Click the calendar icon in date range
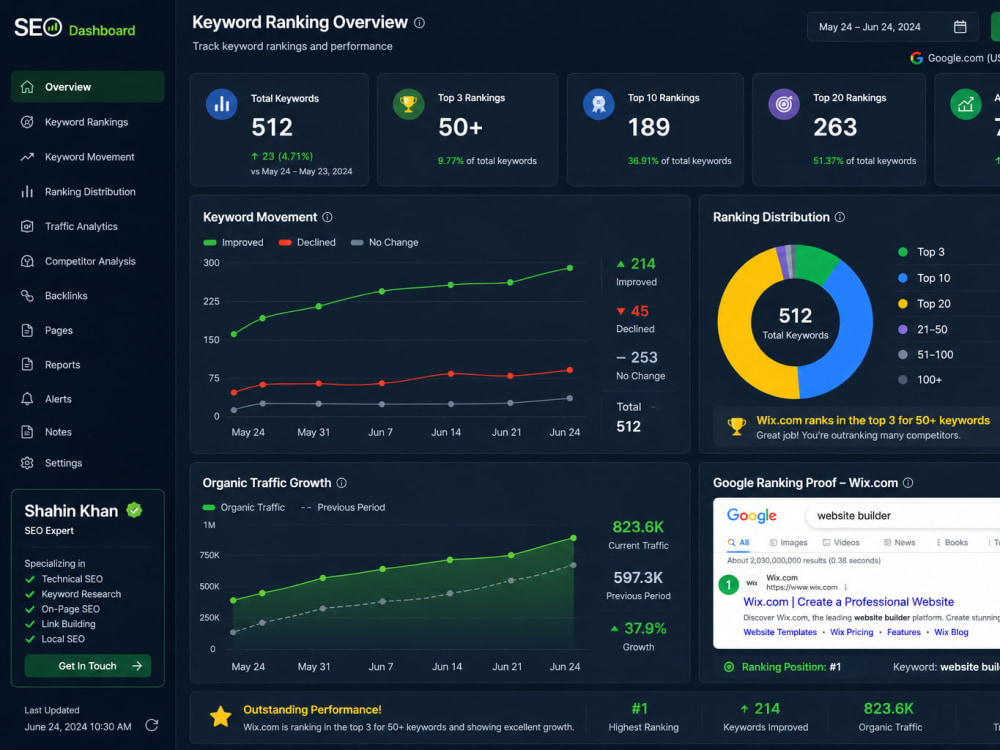This screenshot has width=1000, height=750. pos(960,27)
